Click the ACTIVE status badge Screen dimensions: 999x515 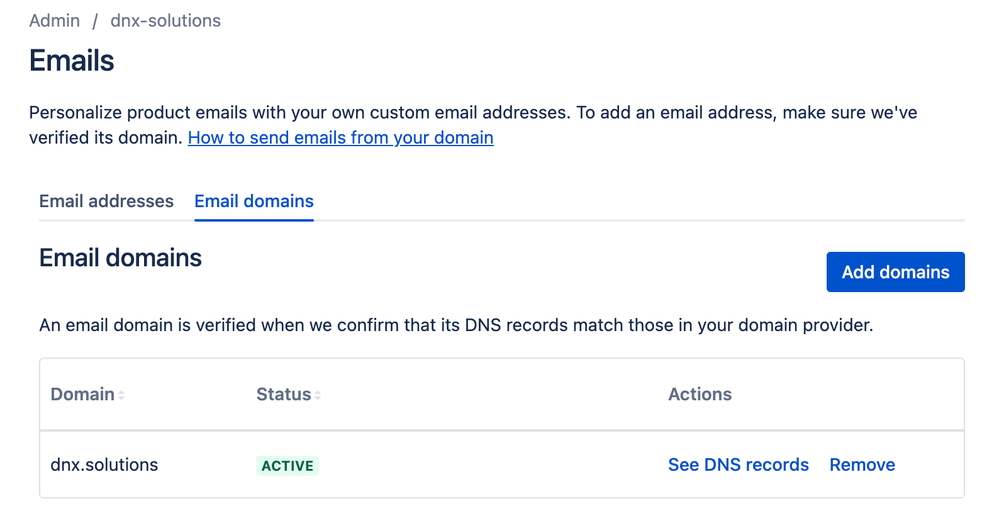287,466
